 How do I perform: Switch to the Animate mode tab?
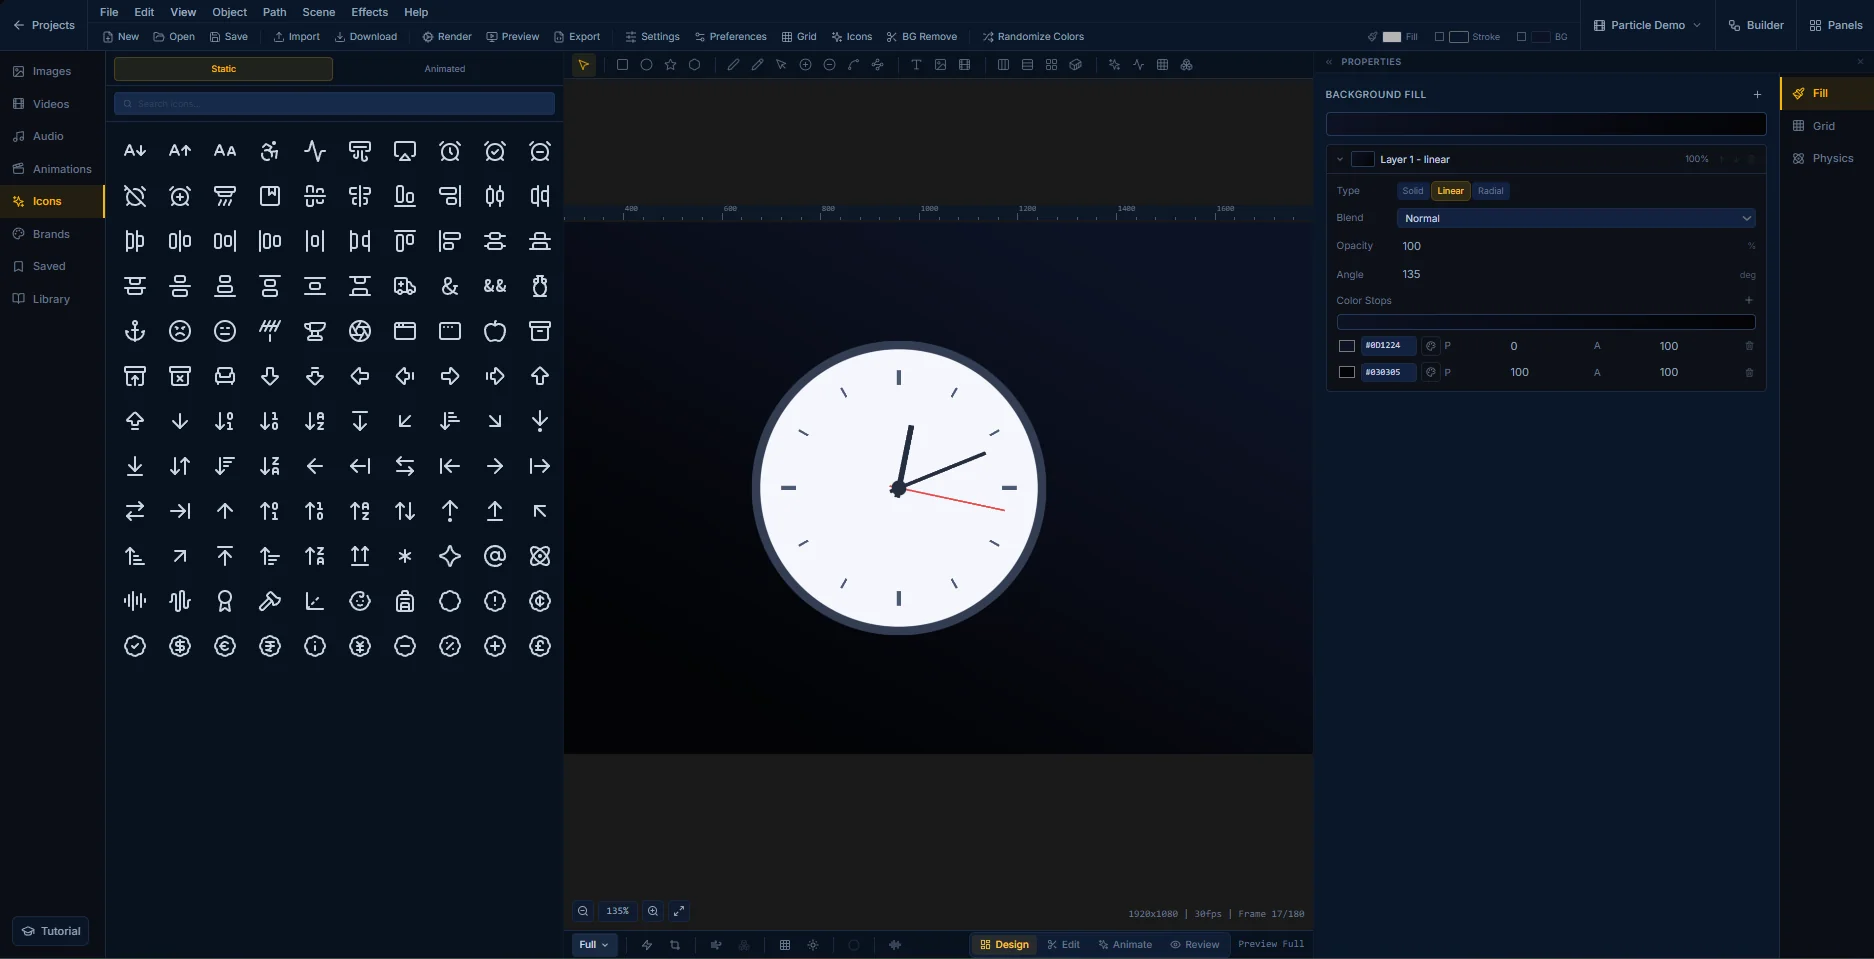(1125, 945)
